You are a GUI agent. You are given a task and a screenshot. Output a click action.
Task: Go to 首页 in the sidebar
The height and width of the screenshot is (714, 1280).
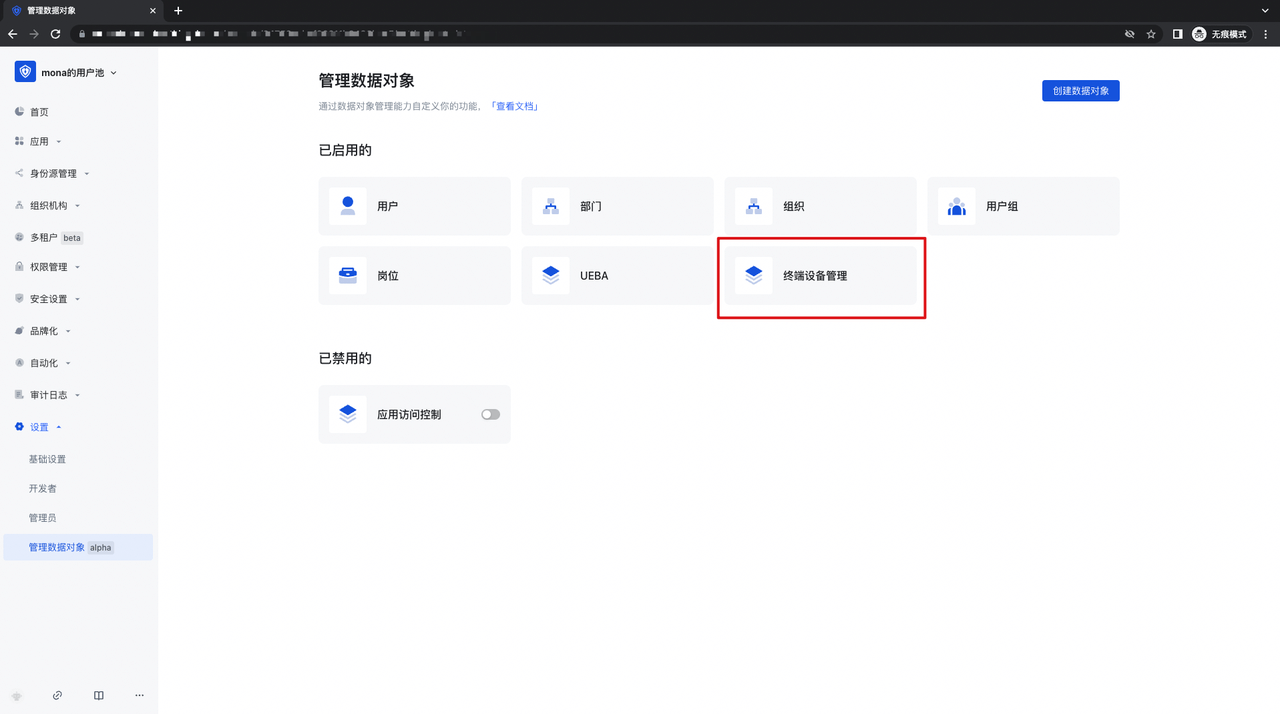click(39, 112)
